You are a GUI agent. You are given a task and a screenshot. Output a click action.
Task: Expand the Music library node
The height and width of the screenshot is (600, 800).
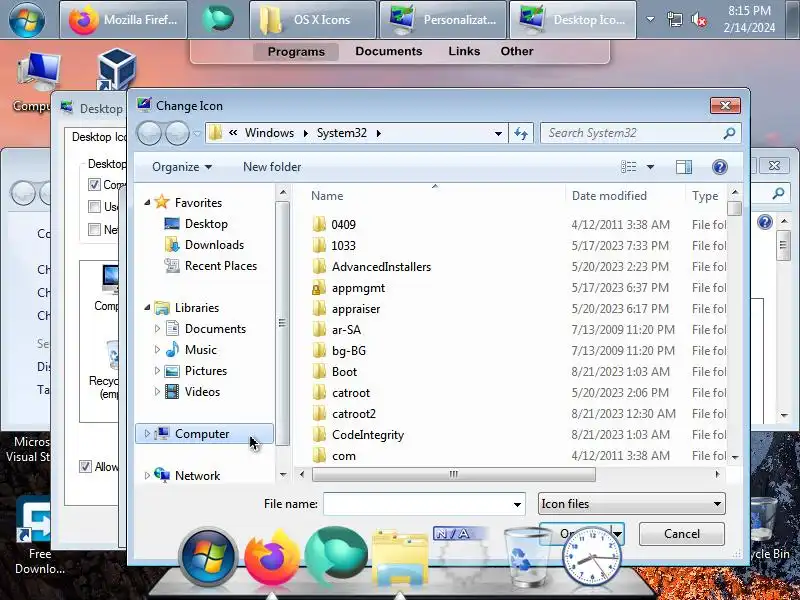tap(157, 350)
